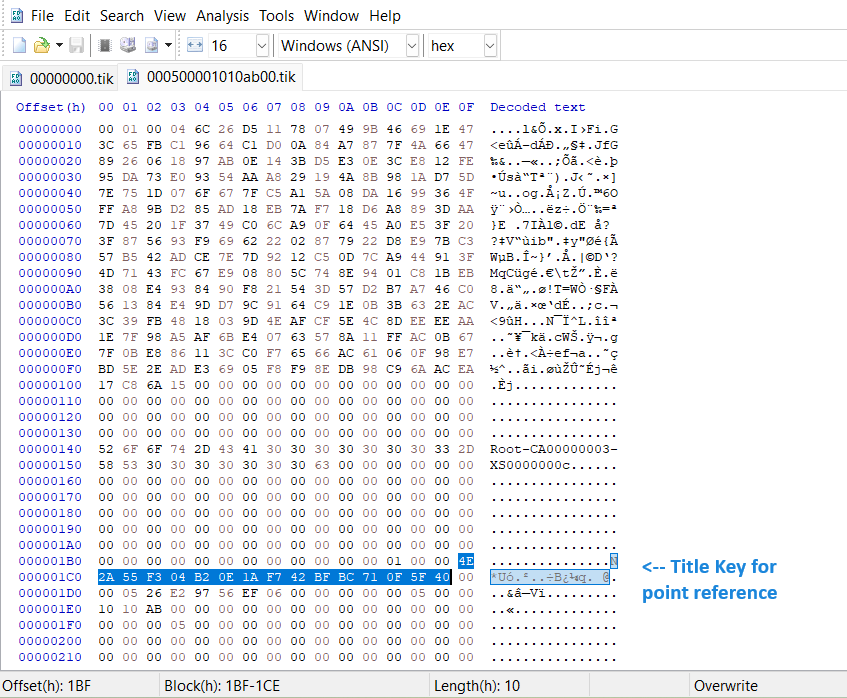Viewport: 847px width, 698px height.
Task: Click byte 6C in row 00000000
Action: coord(202,129)
